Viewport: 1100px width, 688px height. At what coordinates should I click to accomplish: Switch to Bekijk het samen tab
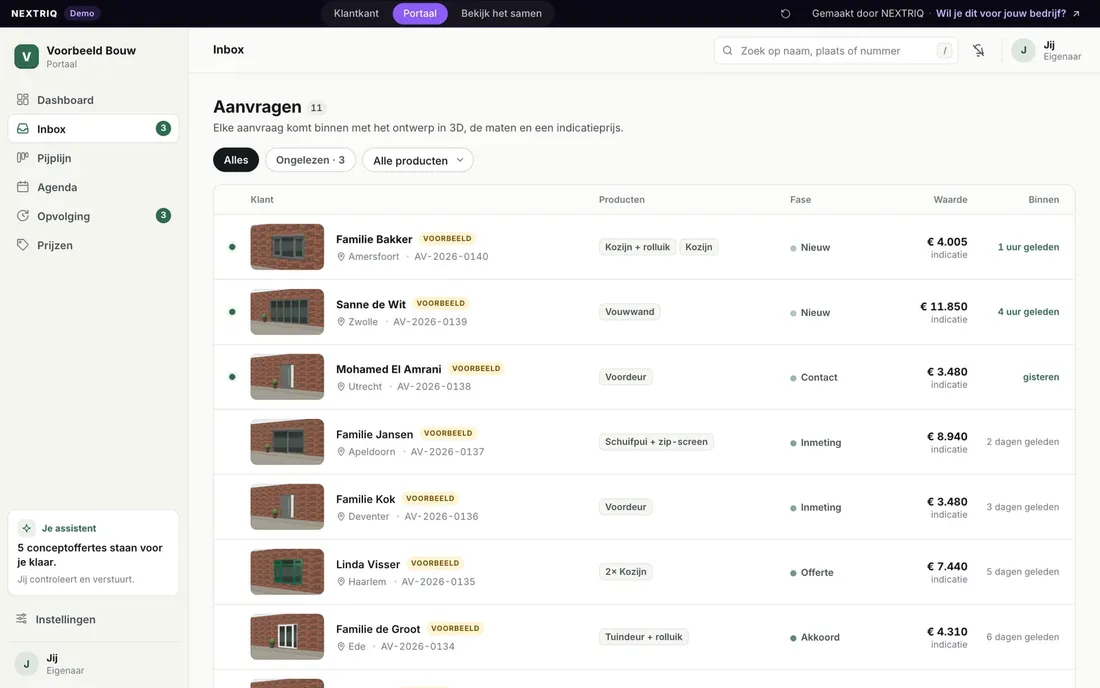(x=502, y=13)
